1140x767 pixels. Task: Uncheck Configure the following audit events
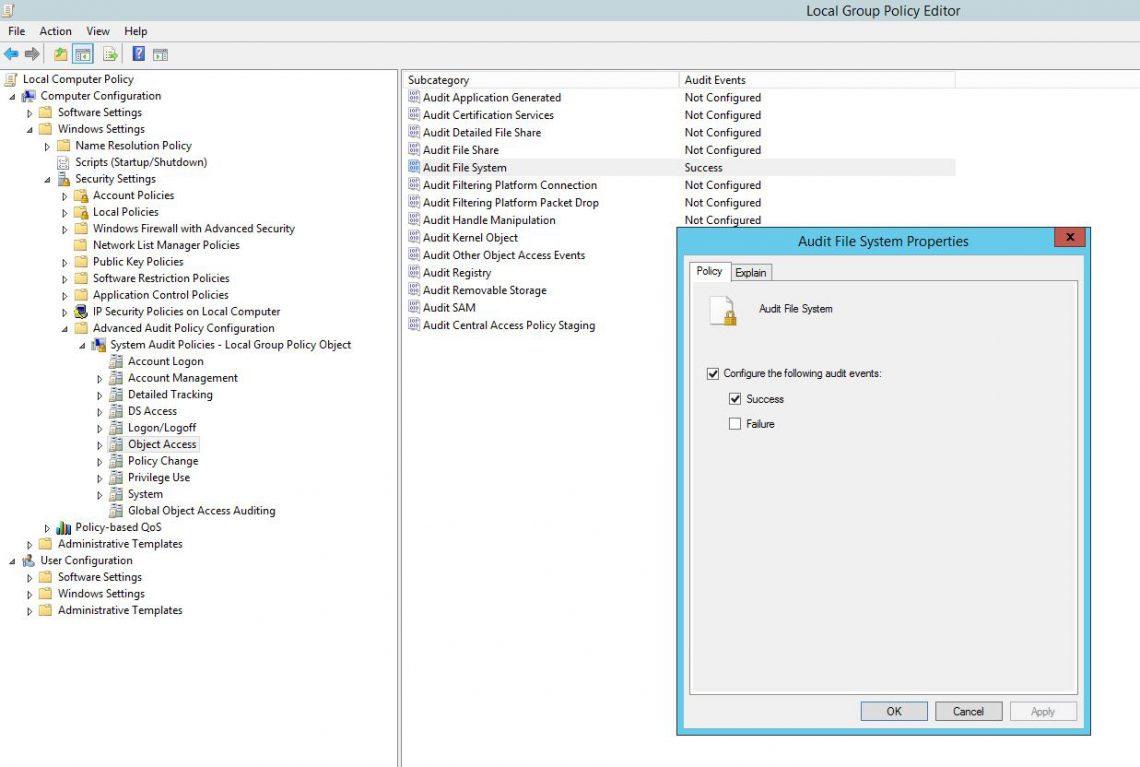point(713,374)
